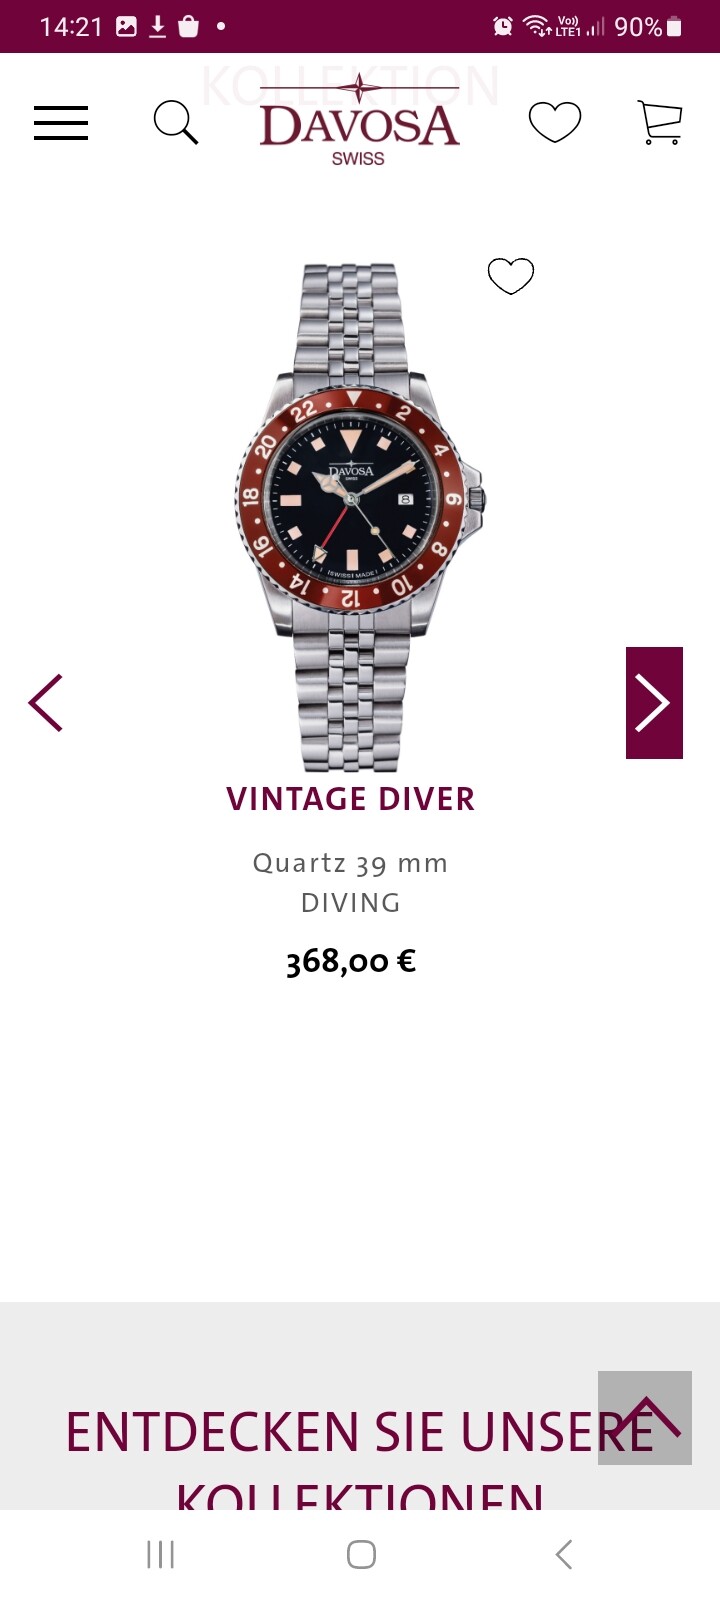The image size is (720, 1600).
Task: Tap Android back navigation button
Action: [564, 1555]
